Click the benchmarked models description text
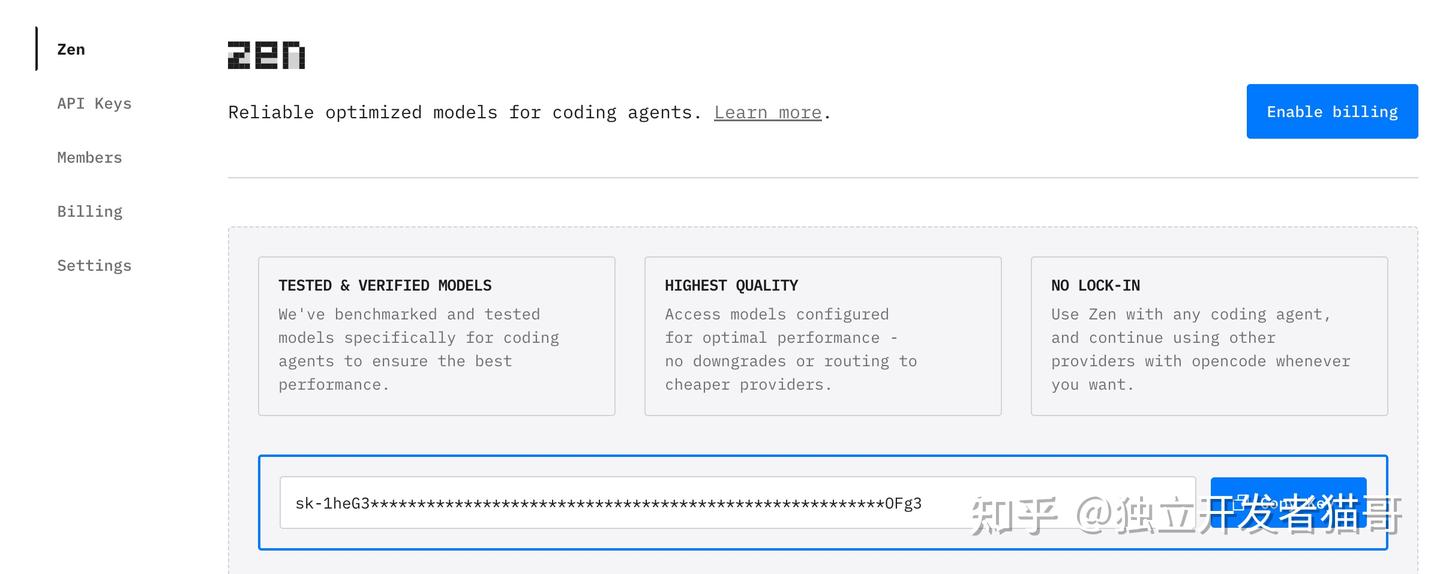 click(418, 349)
